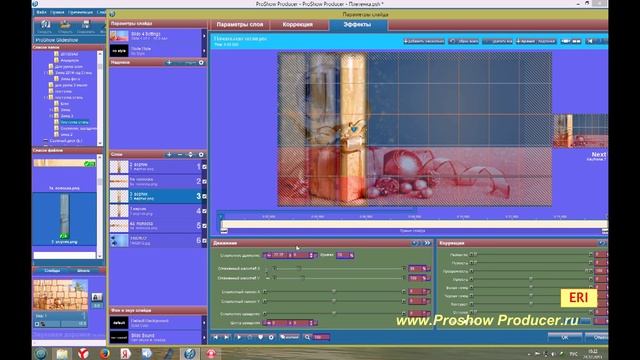Toggle the visibility checkbox of layer 6
The image size is (640, 360).
(204, 240)
